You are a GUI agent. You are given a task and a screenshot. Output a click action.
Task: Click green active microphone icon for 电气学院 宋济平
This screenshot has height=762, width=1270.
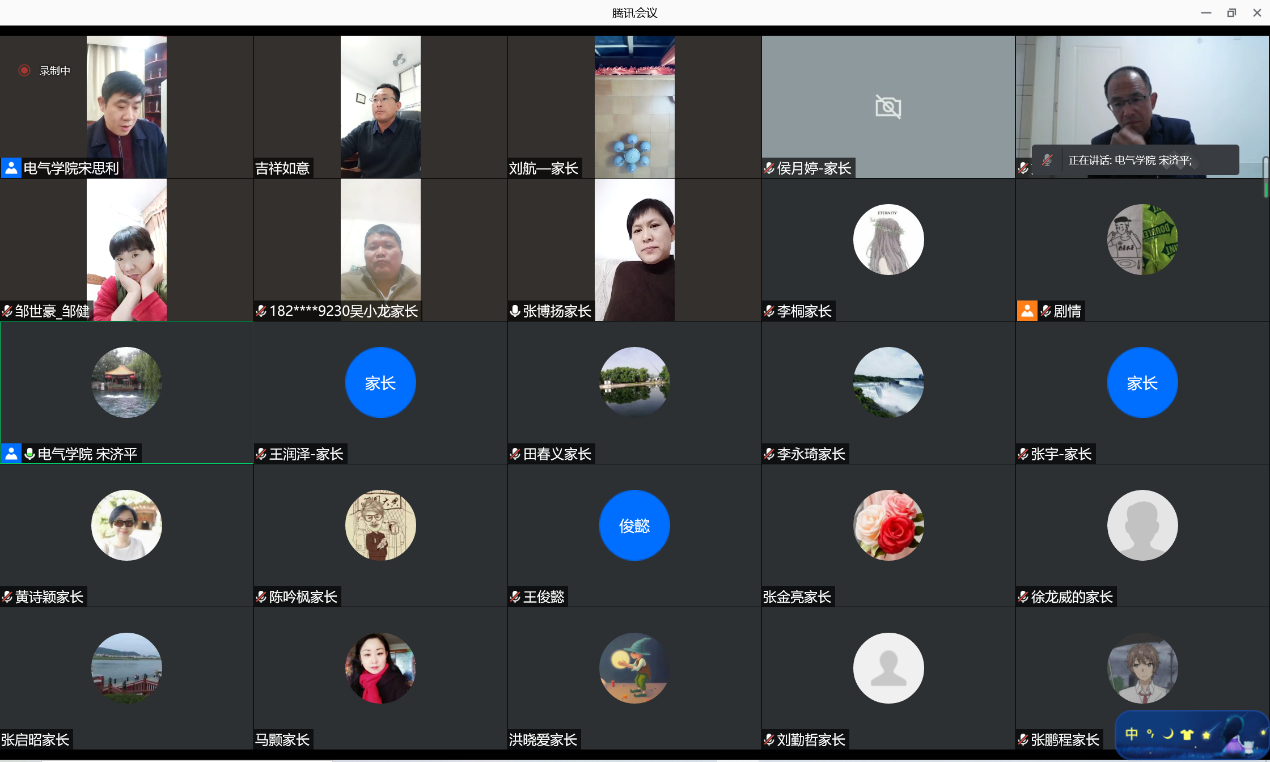30,454
